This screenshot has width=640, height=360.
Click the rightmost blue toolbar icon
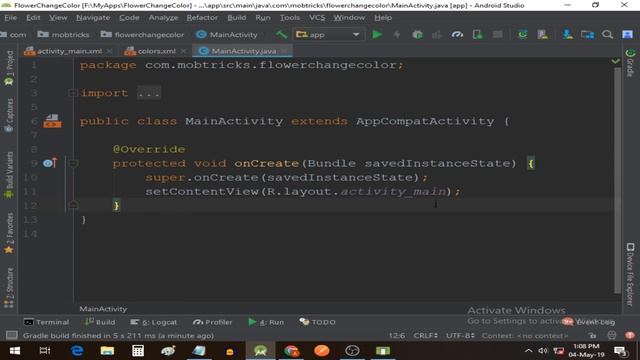click(x=627, y=35)
